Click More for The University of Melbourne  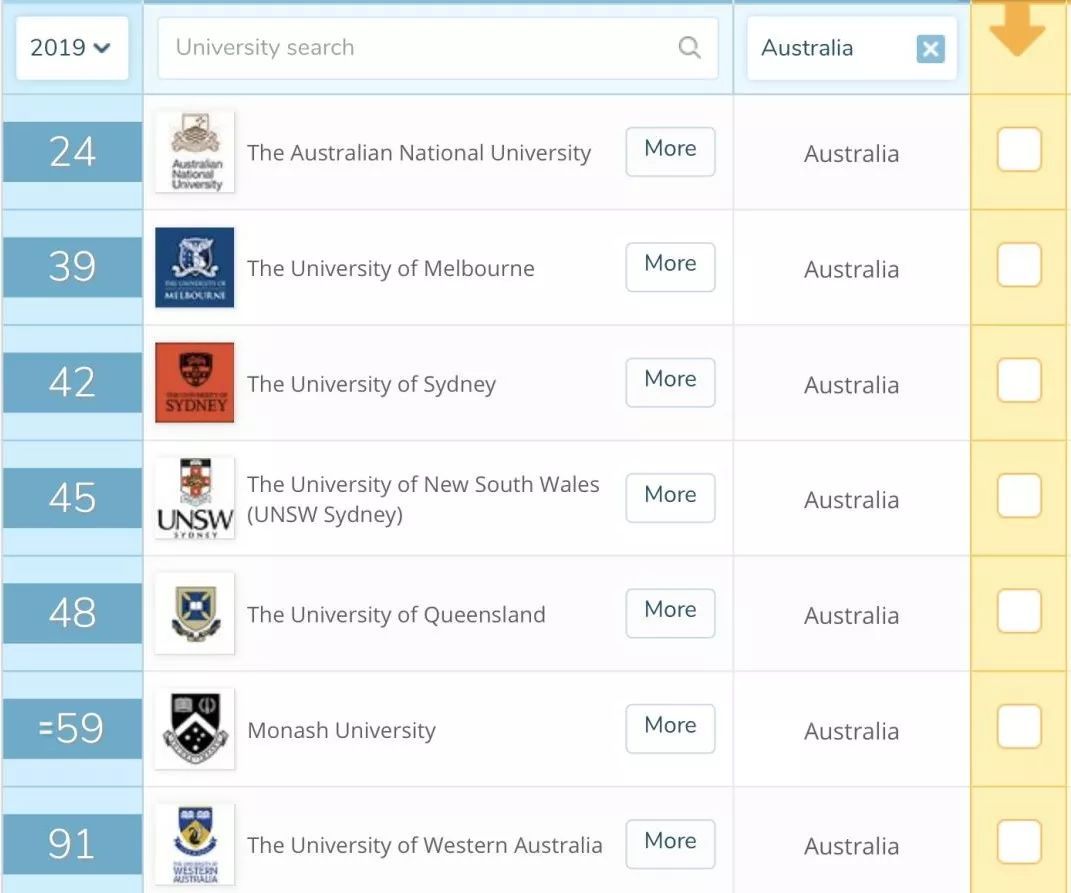pyautogui.click(x=670, y=265)
